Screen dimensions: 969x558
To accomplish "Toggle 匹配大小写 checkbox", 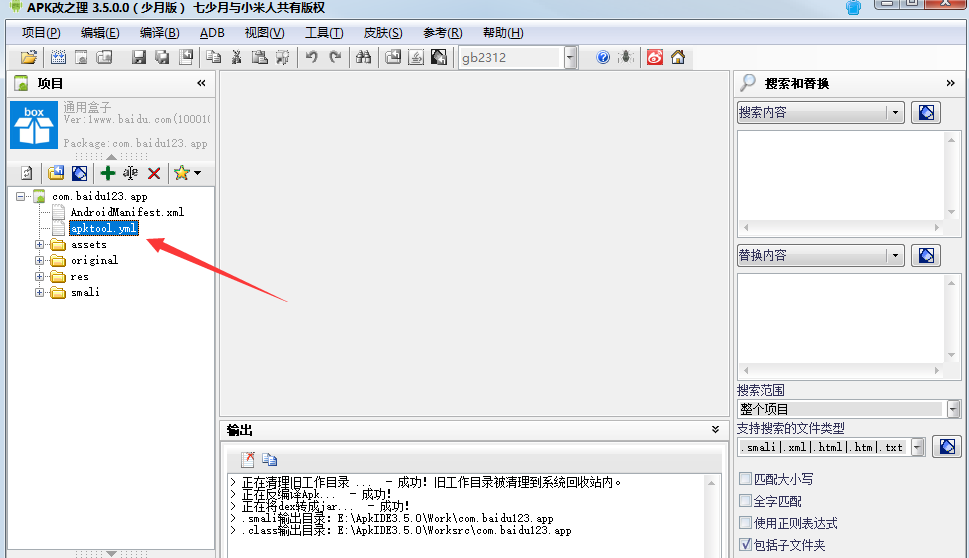I will [x=746, y=478].
